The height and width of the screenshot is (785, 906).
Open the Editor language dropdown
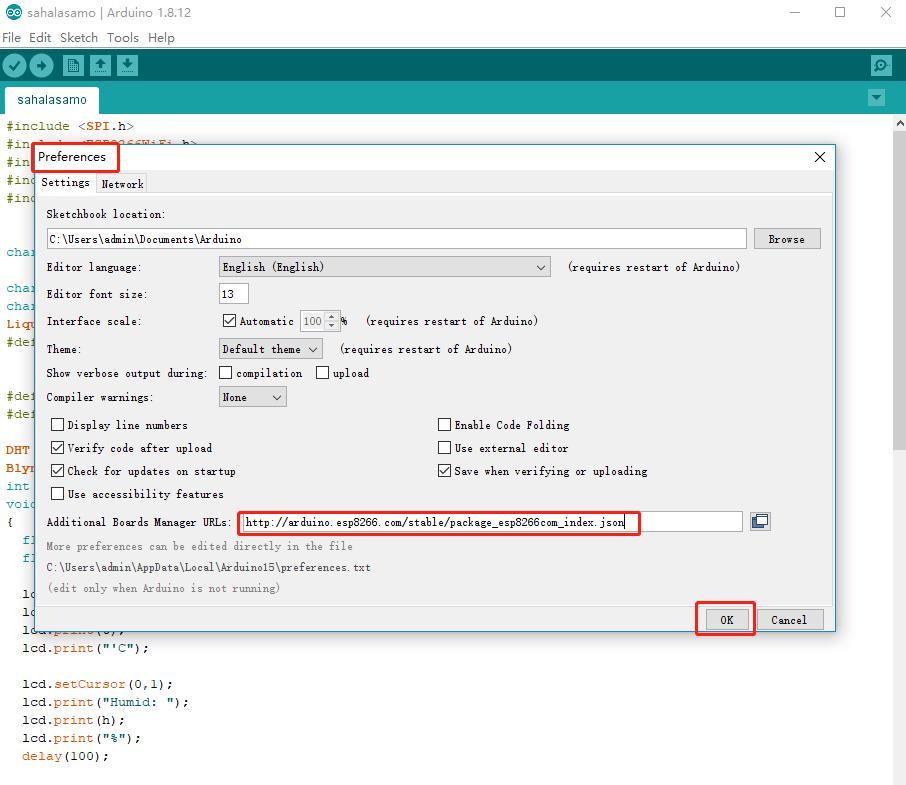pos(385,267)
